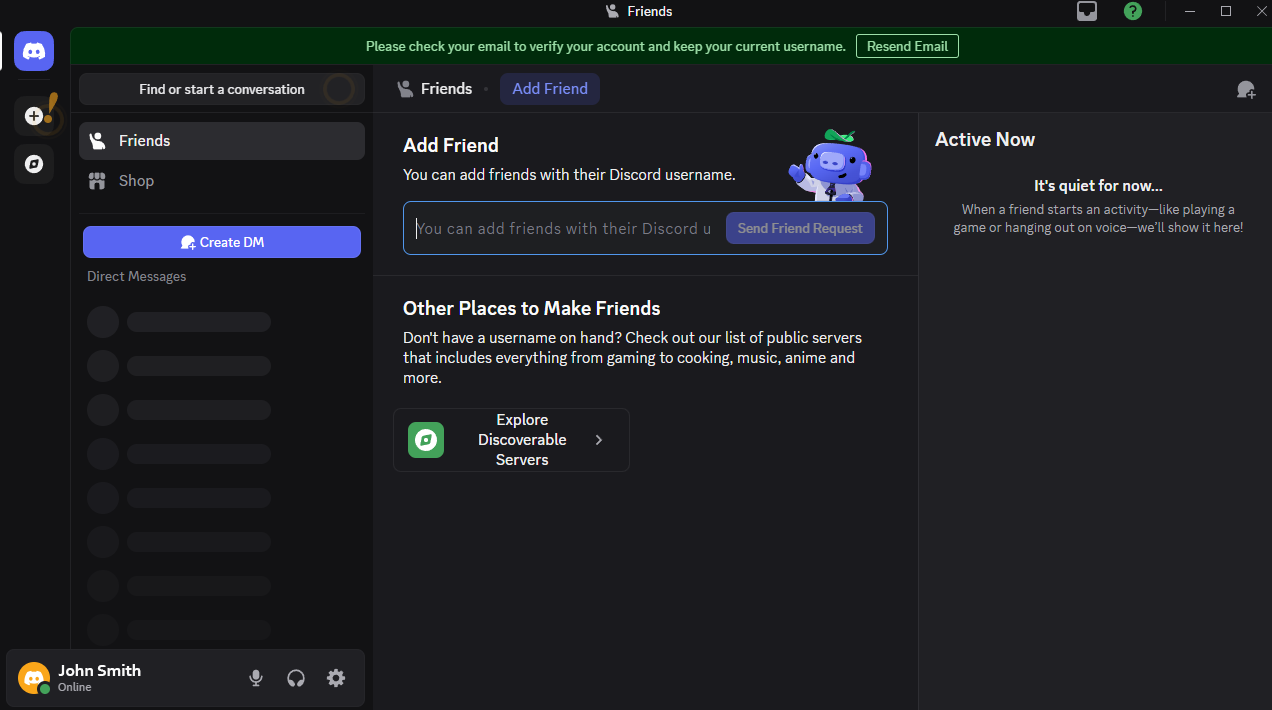This screenshot has width=1272, height=710.
Task: Open Discover servers compass icon in sidebar
Action: pos(34,164)
